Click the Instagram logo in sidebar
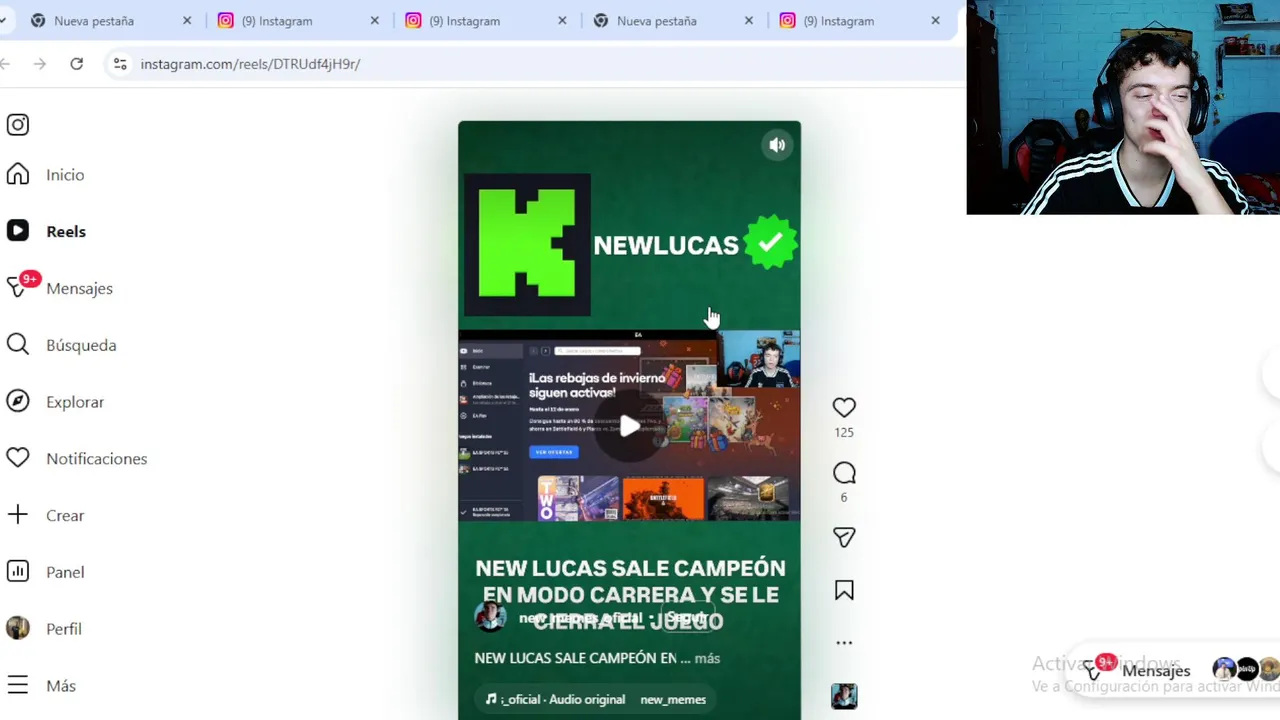 18,125
